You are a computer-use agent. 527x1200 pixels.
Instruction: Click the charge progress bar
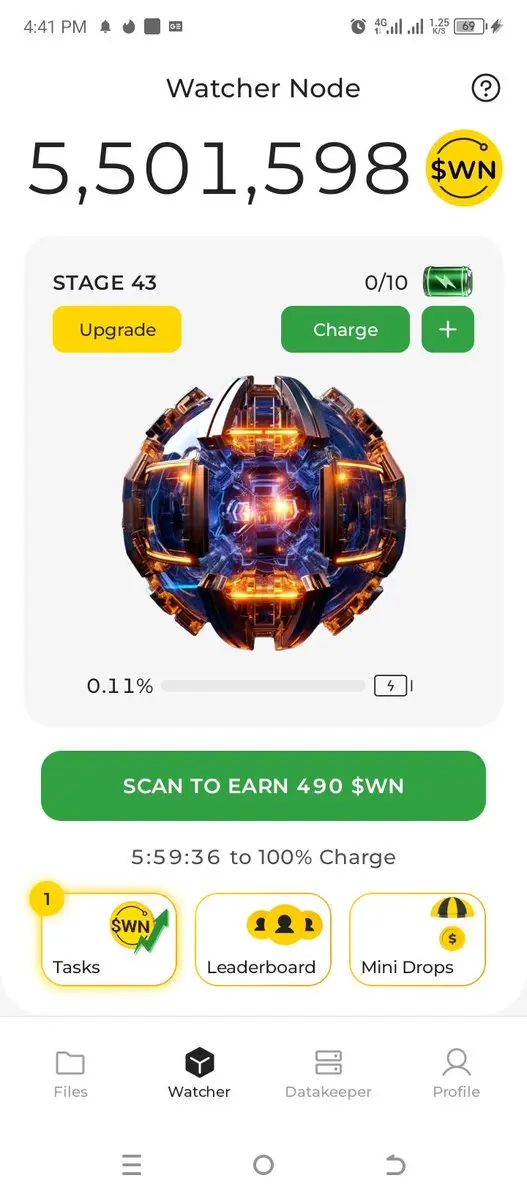coord(263,686)
